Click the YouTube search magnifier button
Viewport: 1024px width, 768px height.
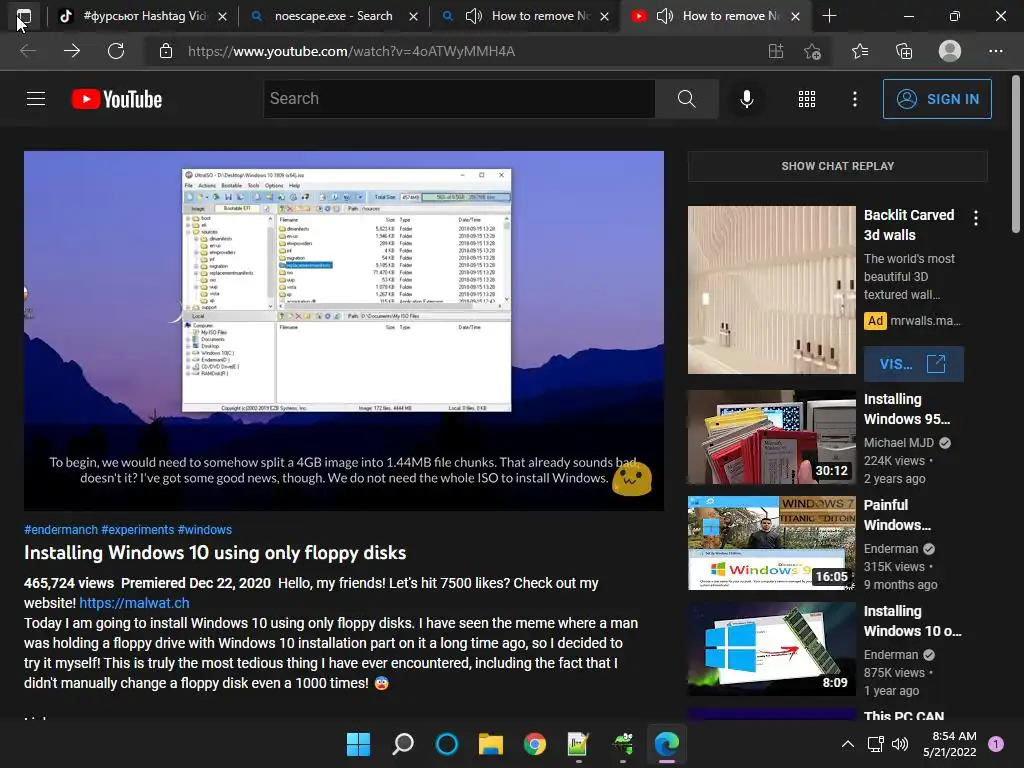click(x=686, y=99)
